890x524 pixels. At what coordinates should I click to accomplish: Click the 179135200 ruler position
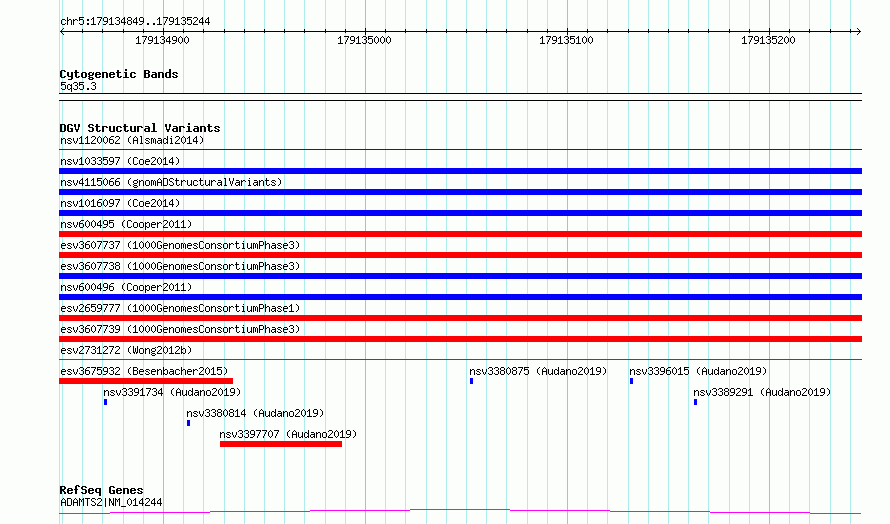coord(768,40)
